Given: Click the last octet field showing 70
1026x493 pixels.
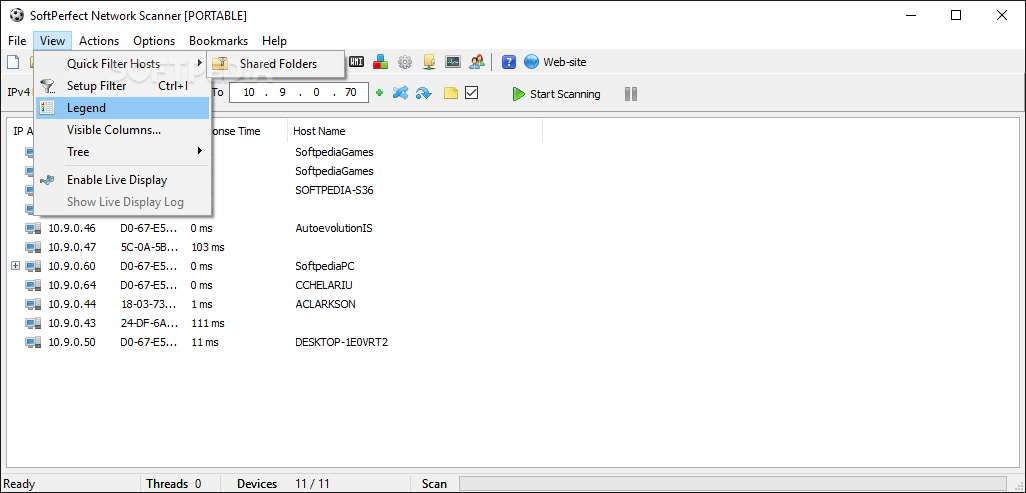Looking at the screenshot, I should point(351,92).
